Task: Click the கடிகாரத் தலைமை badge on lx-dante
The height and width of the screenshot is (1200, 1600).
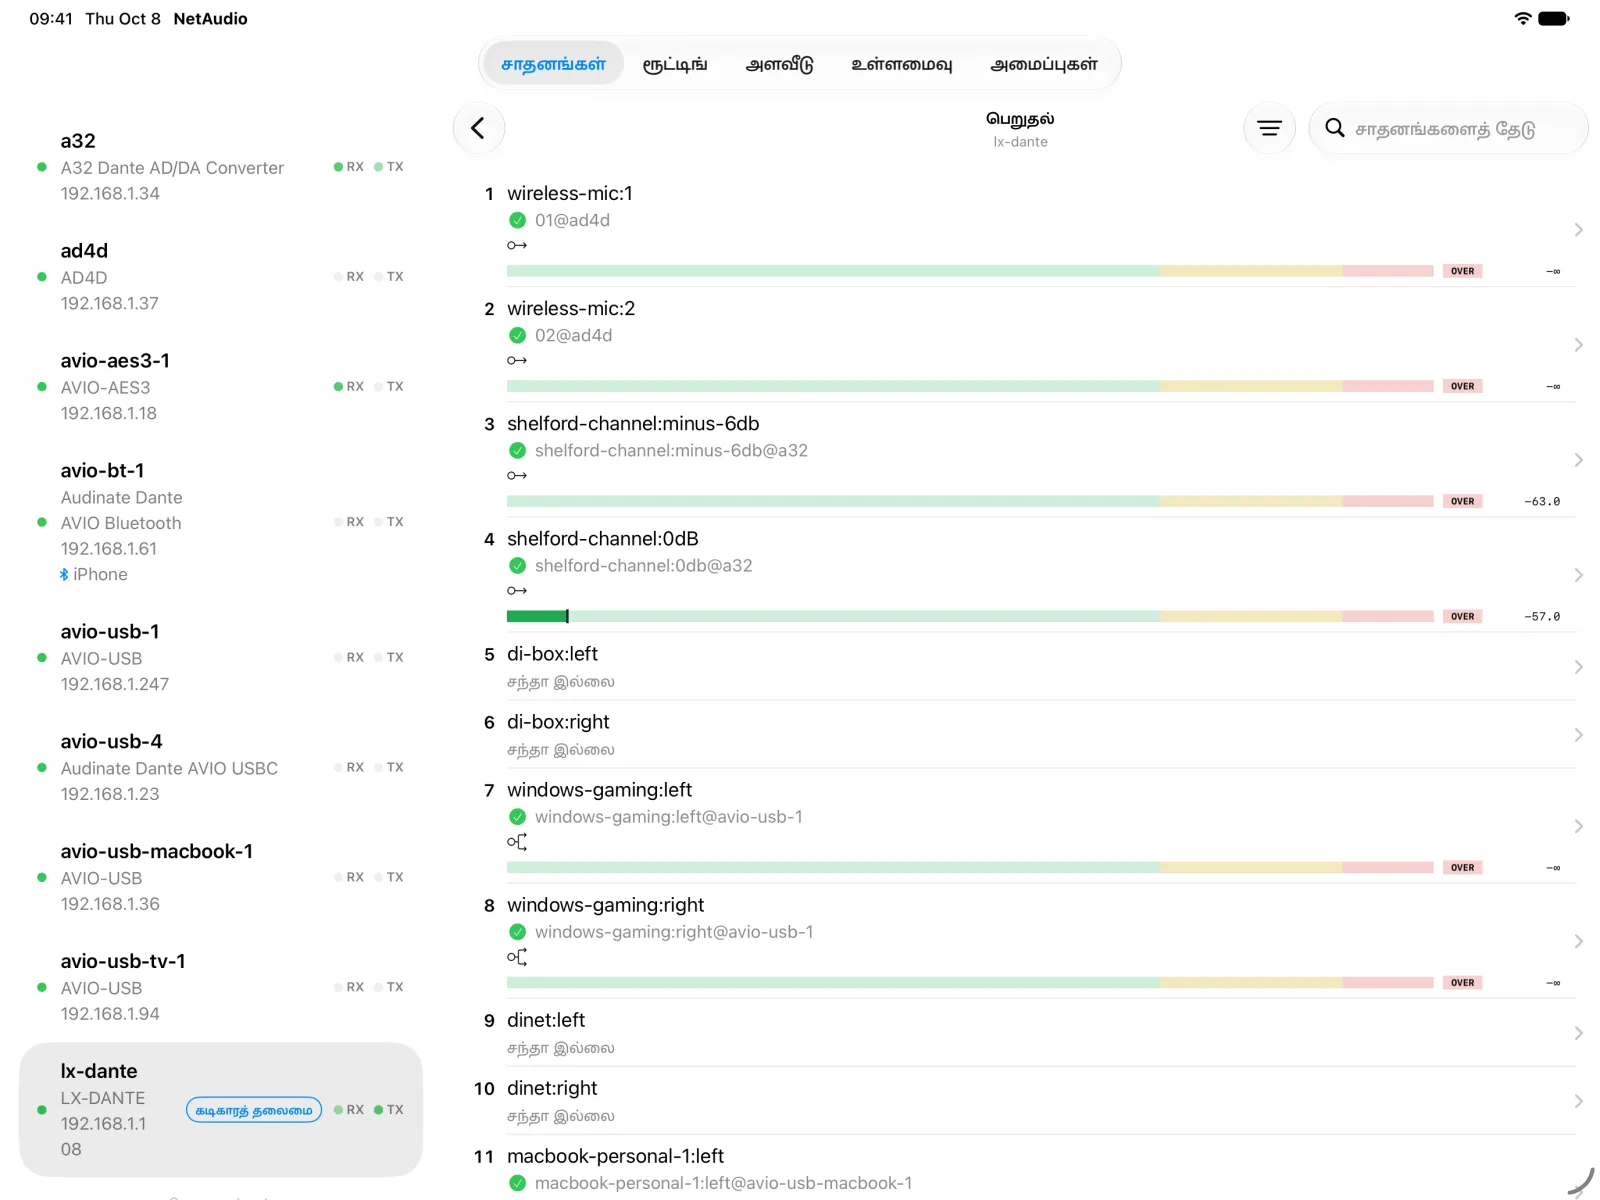Action: (254, 1110)
